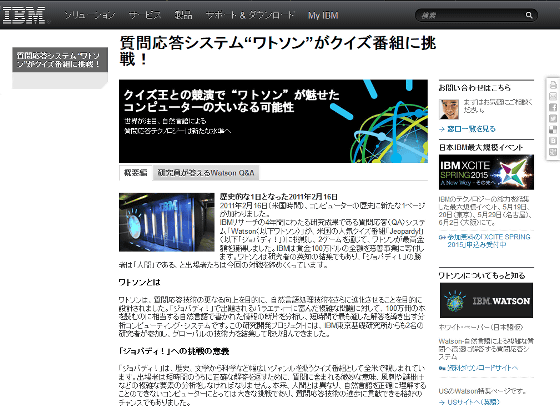Click the left sidebar 質問応答システム navigation item
Image resolution: width=560 pixels, height=411 pixels.
tap(60, 60)
